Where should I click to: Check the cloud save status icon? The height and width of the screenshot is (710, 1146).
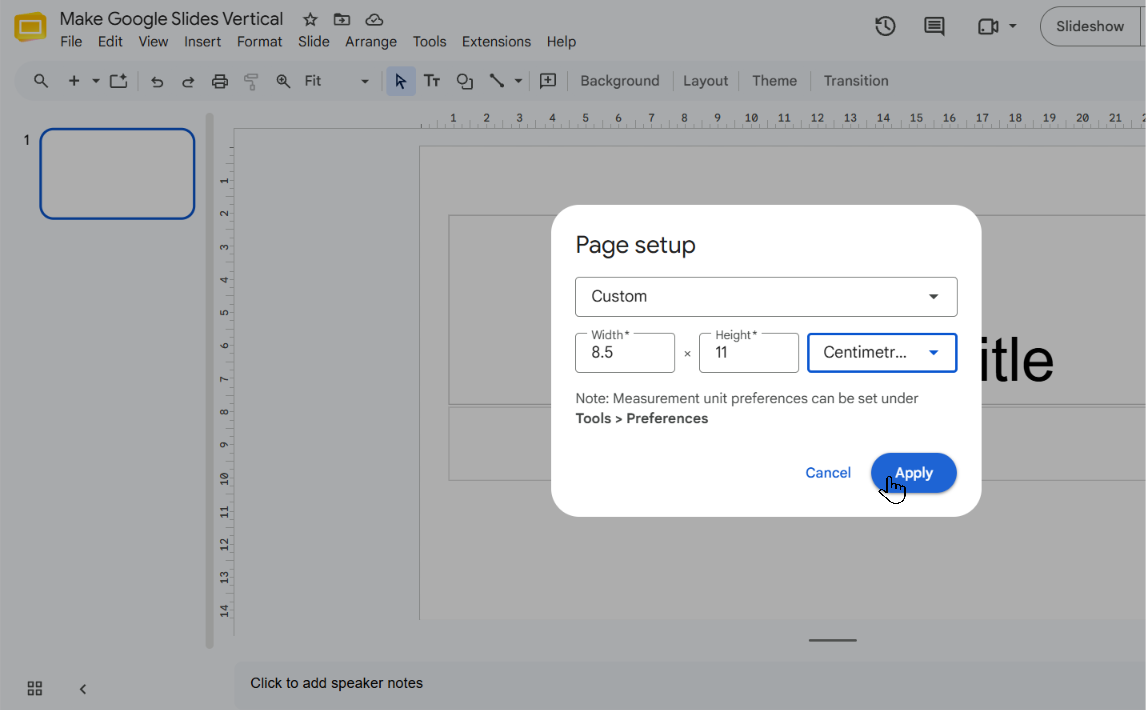point(374,20)
